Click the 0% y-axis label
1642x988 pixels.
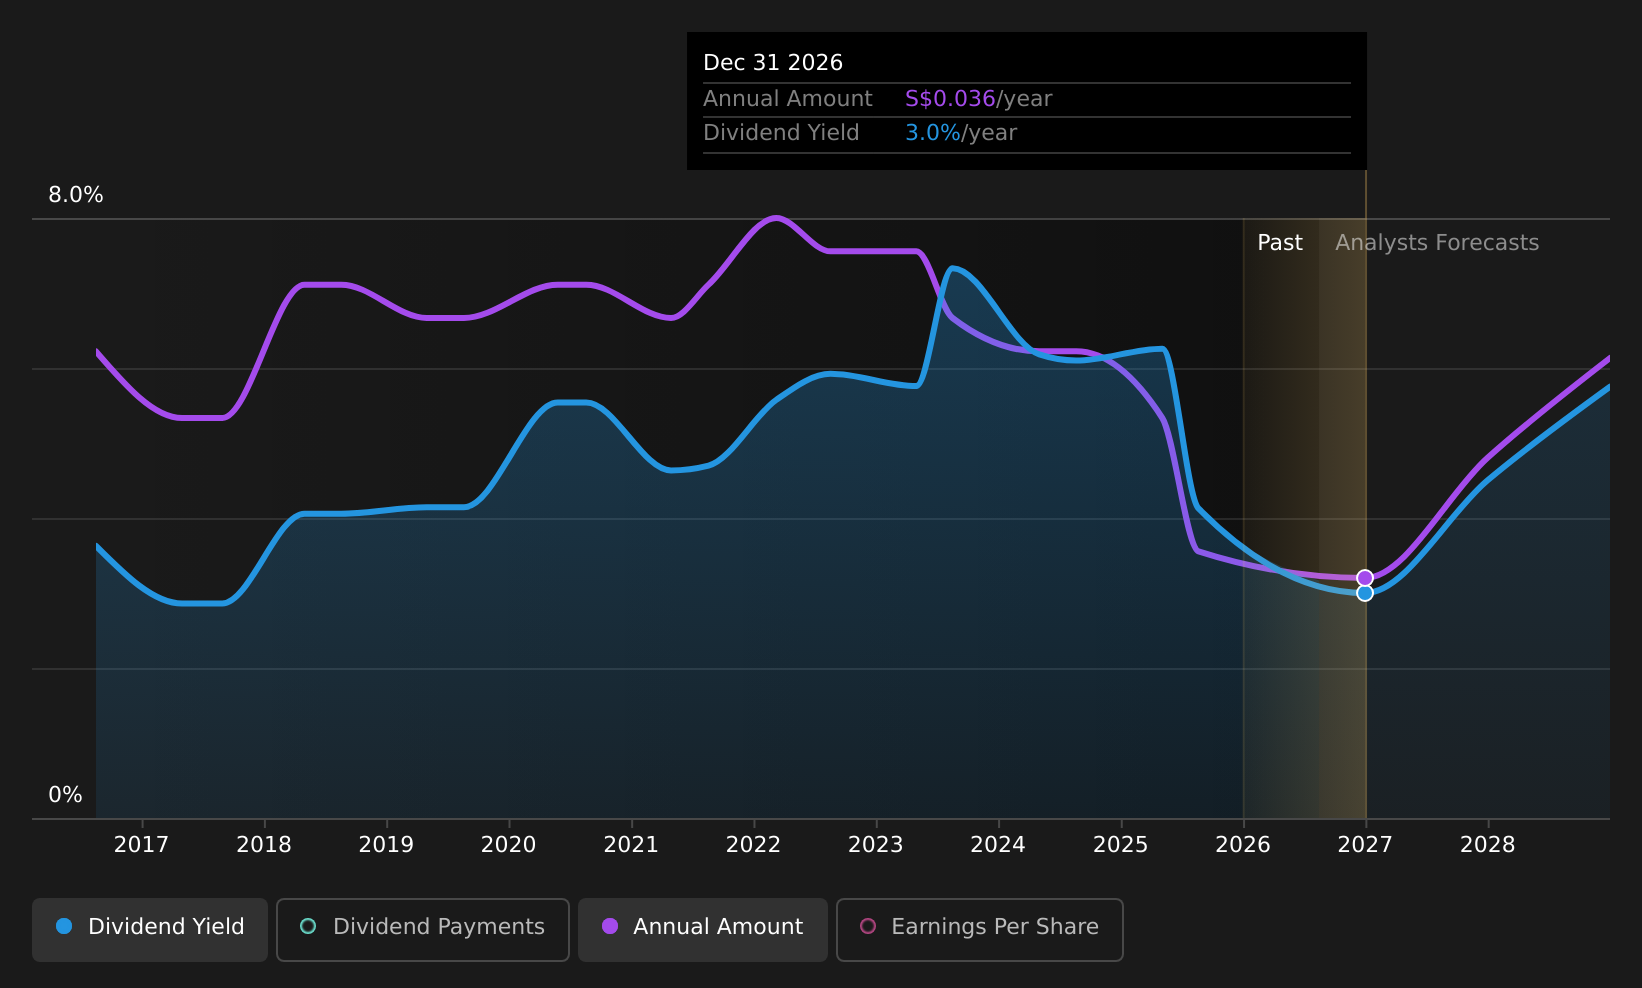66,795
